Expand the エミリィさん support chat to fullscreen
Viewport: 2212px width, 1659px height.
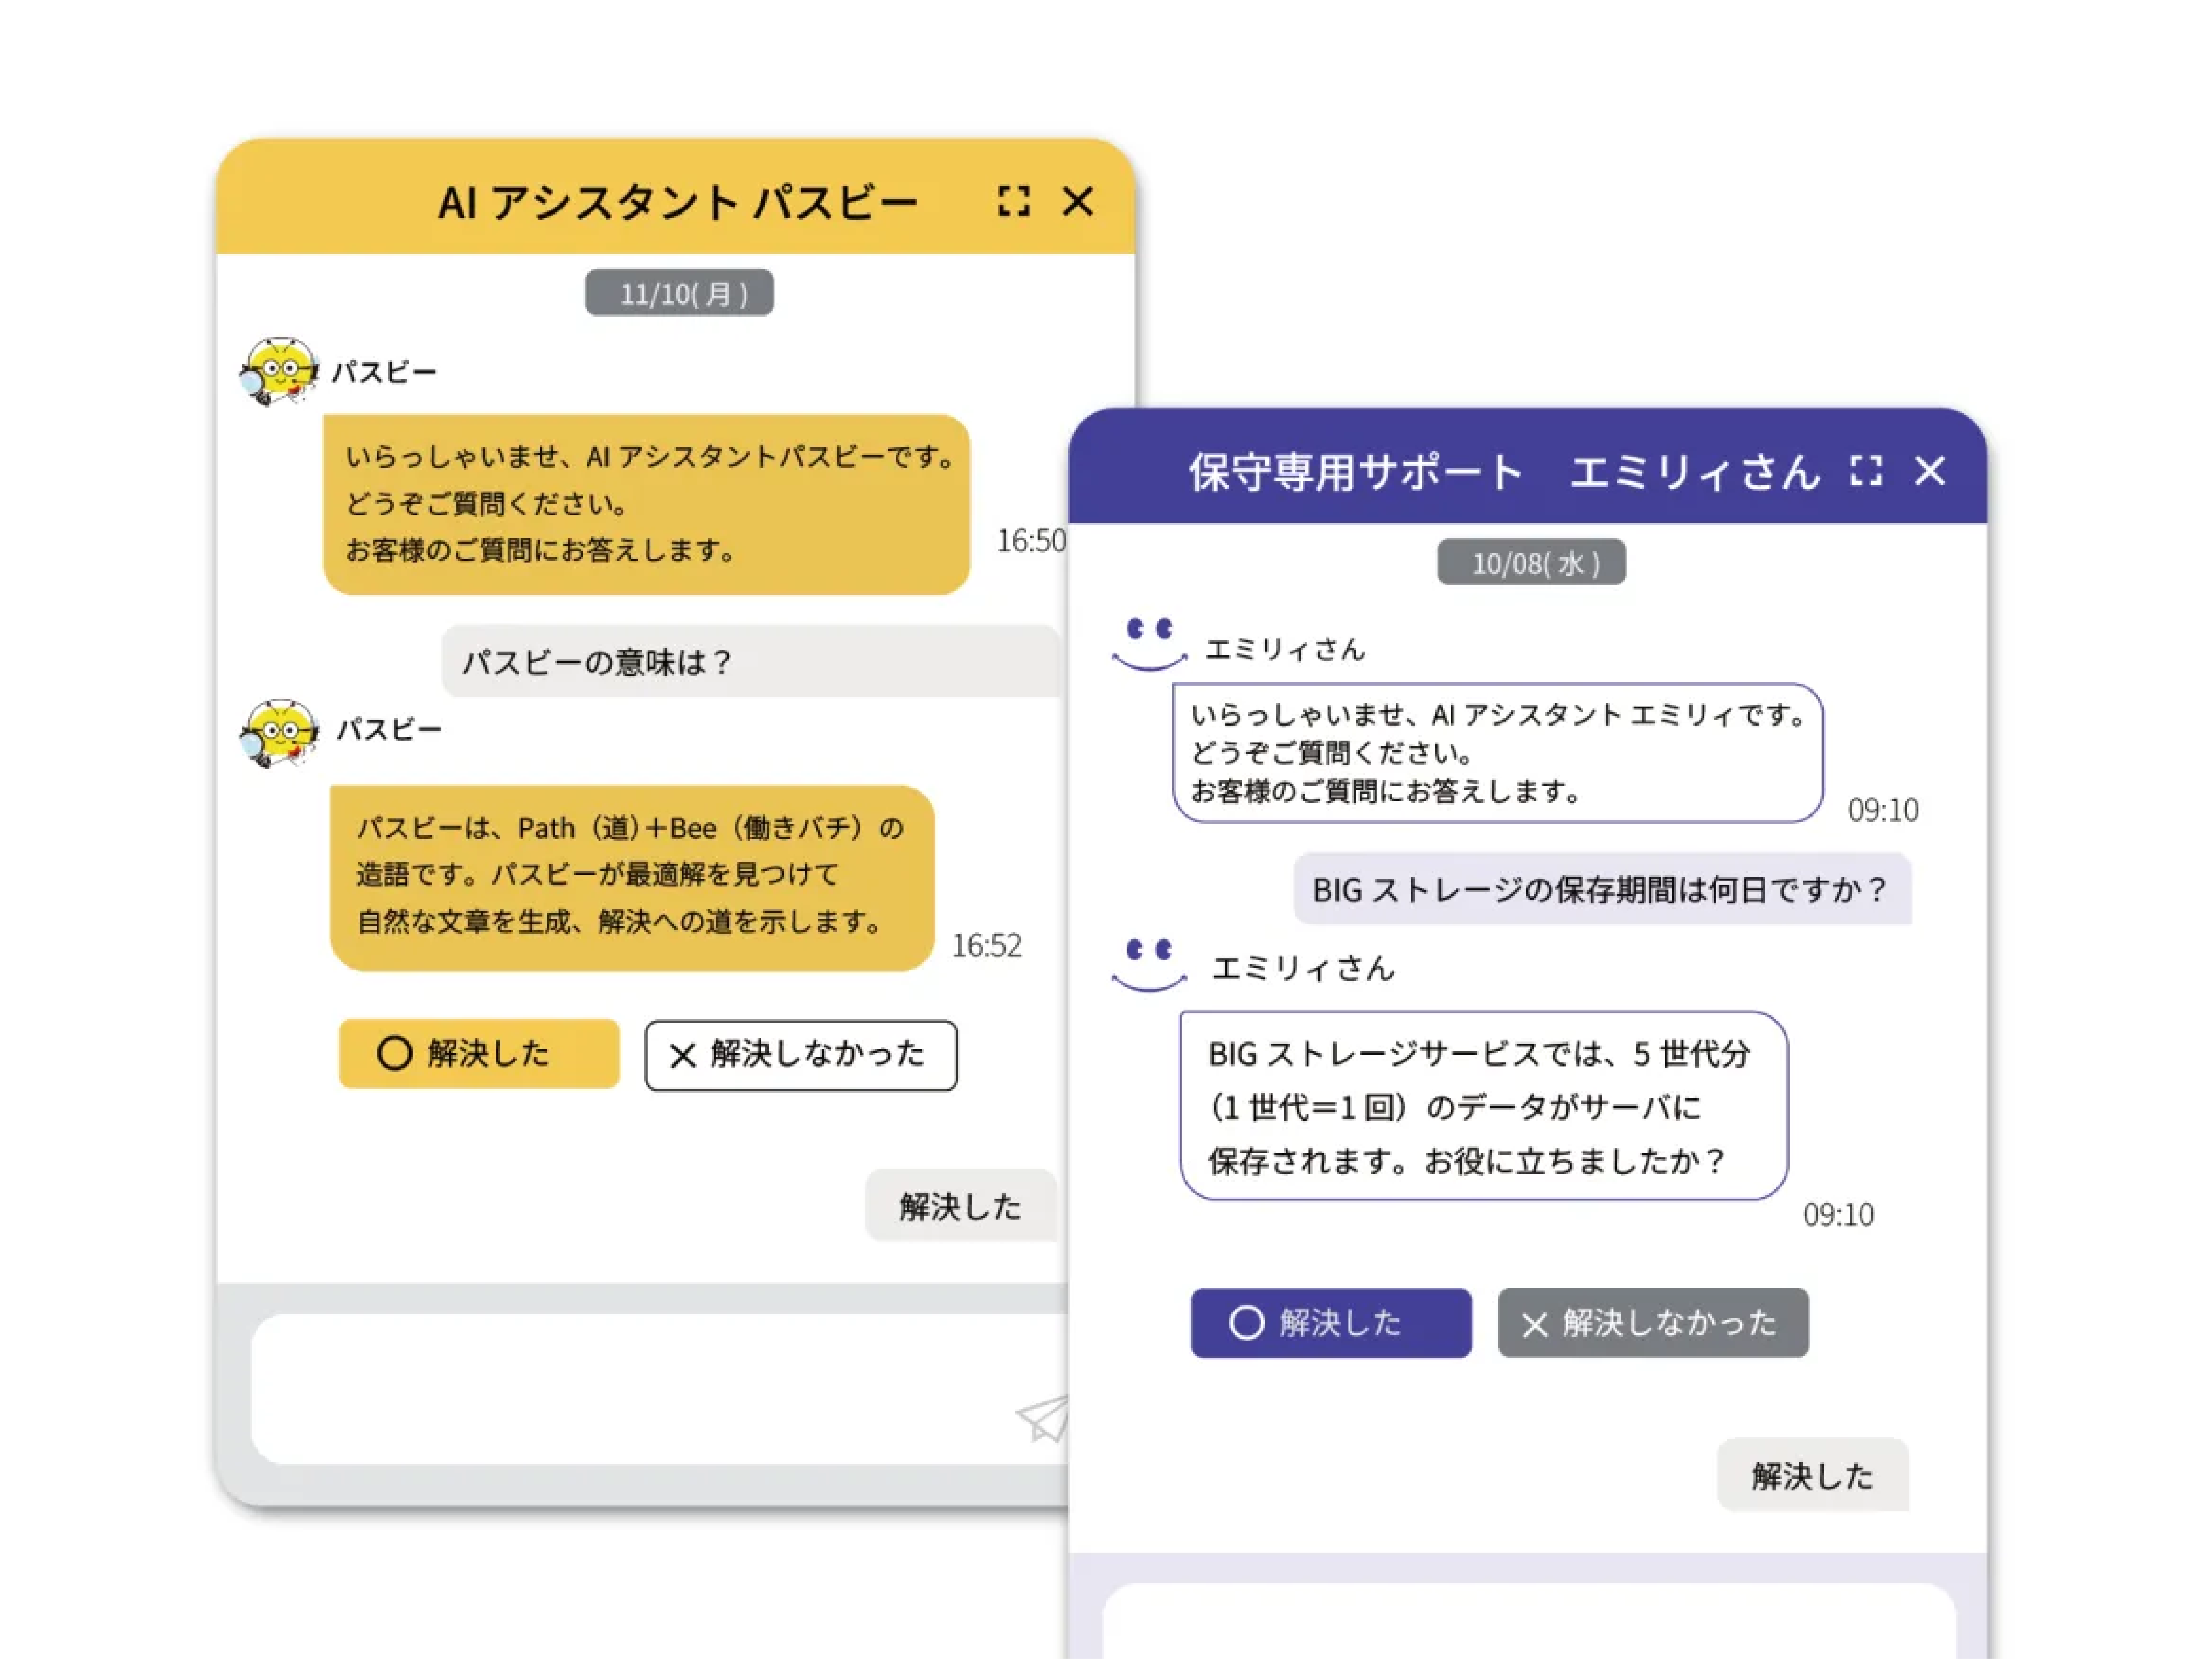[1865, 470]
